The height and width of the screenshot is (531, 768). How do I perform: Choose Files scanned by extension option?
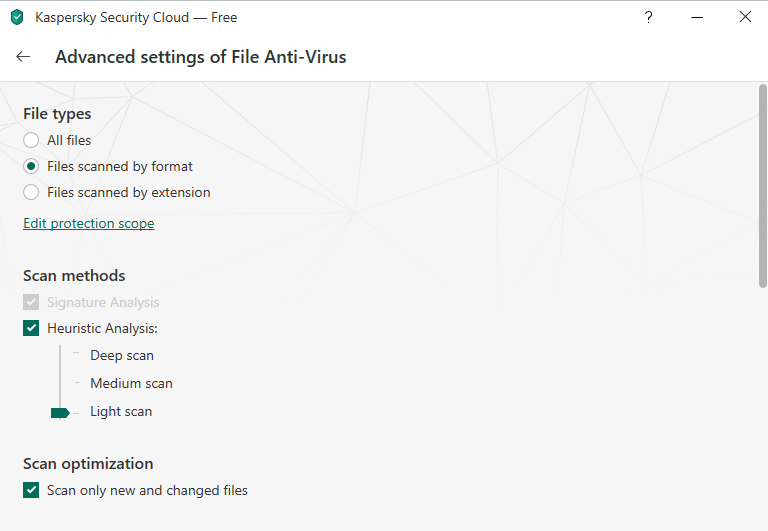(31, 192)
